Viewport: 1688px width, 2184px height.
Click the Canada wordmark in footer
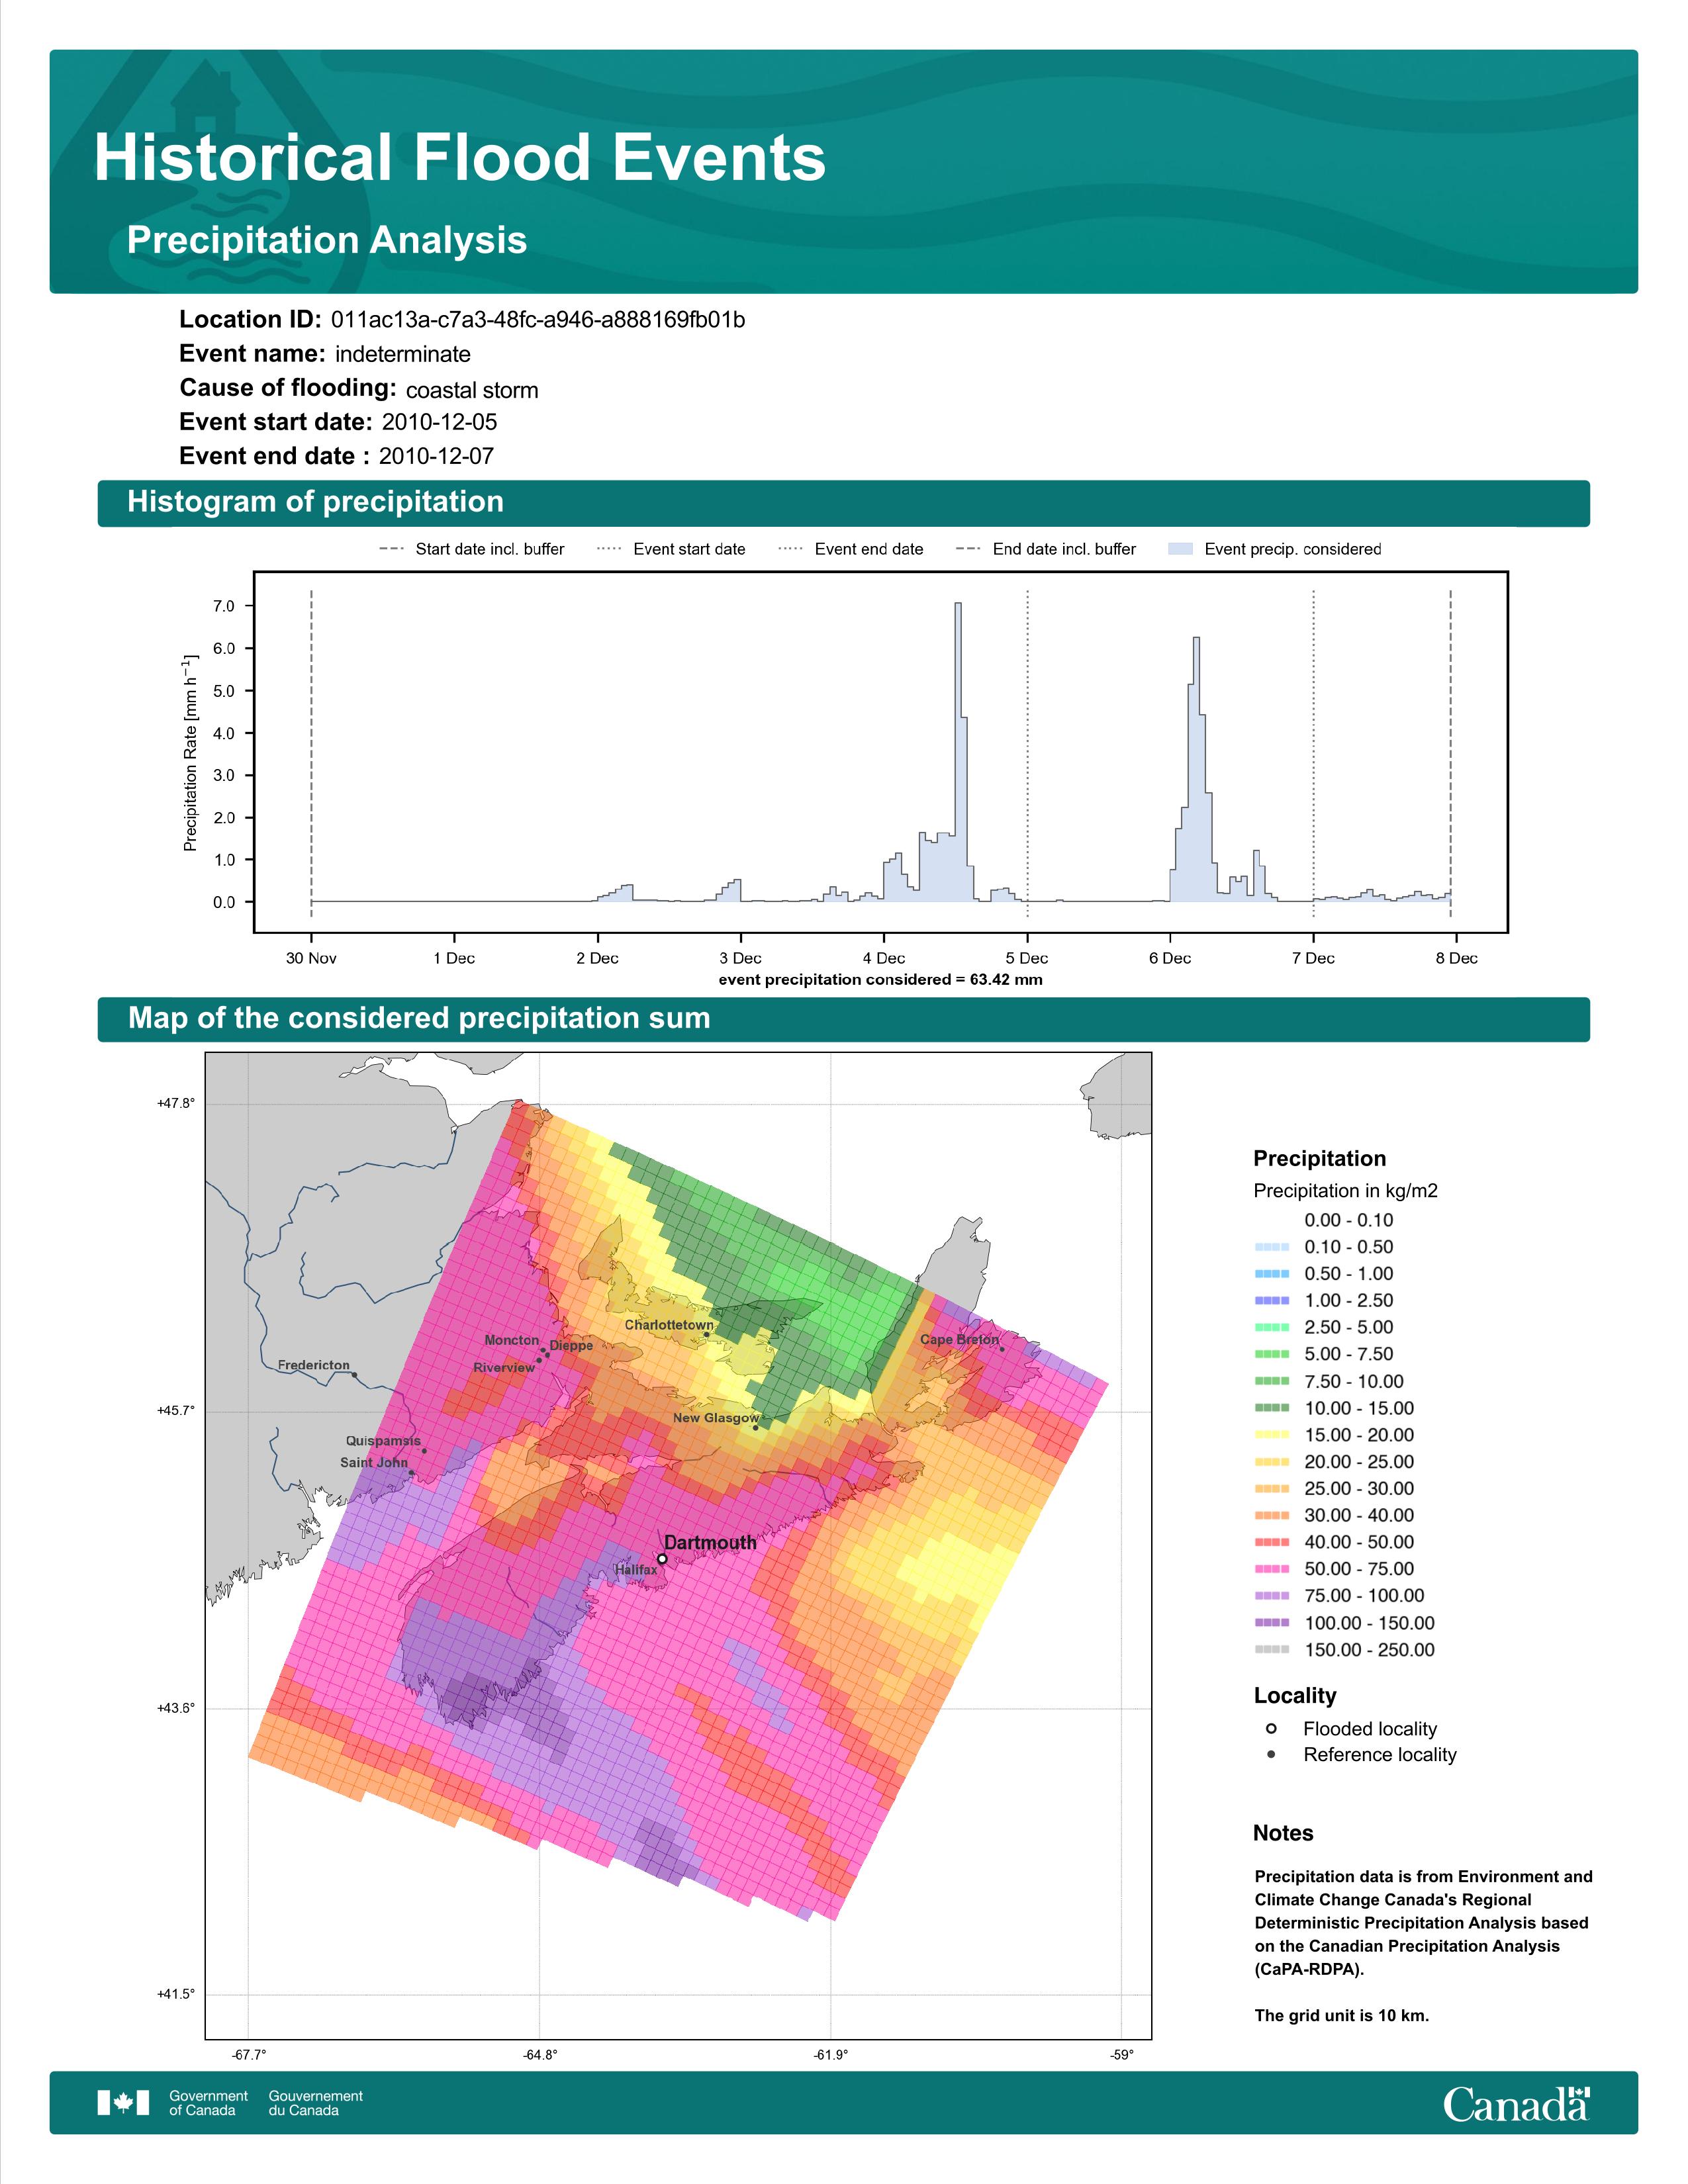pyautogui.click(x=1516, y=2104)
